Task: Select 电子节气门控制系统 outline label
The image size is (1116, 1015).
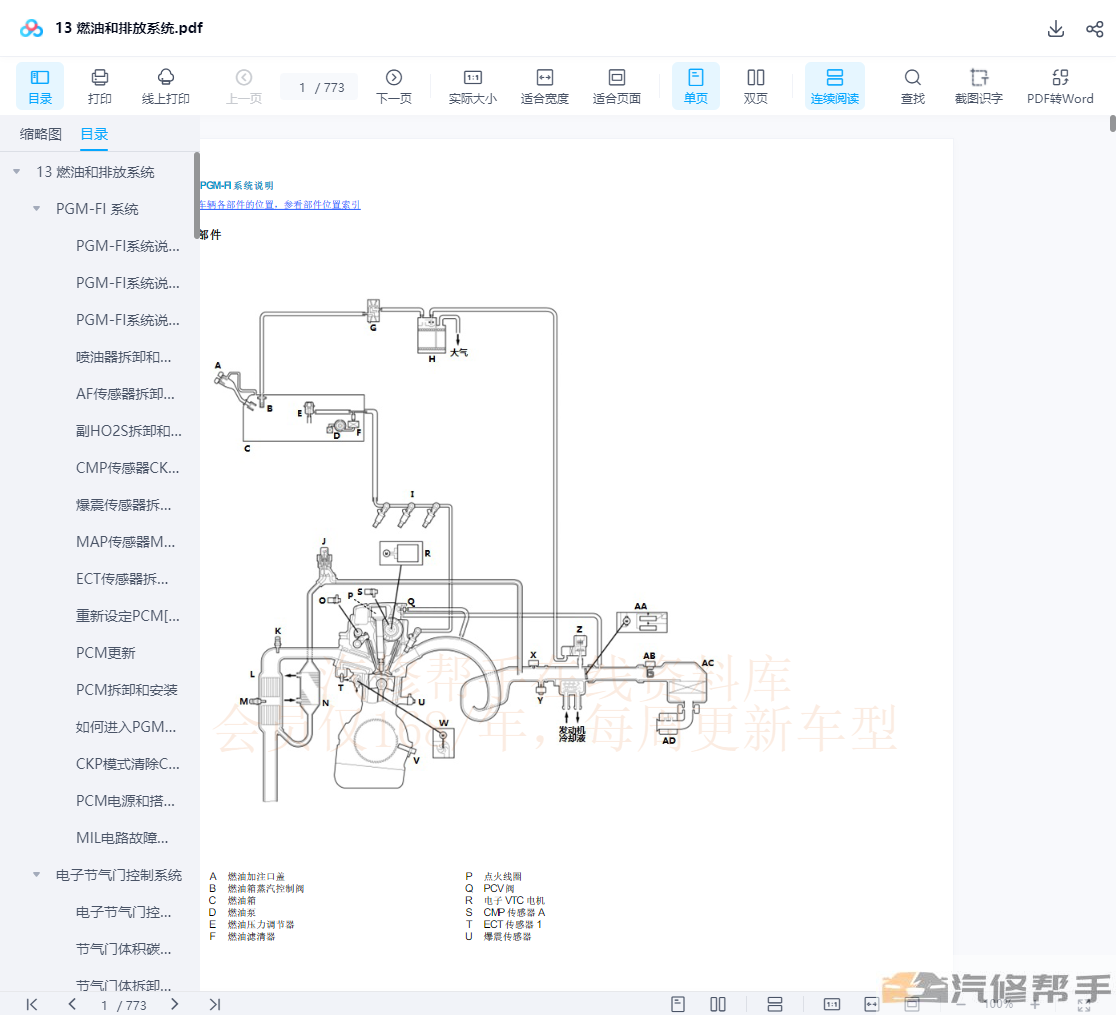Action: tap(119, 875)
